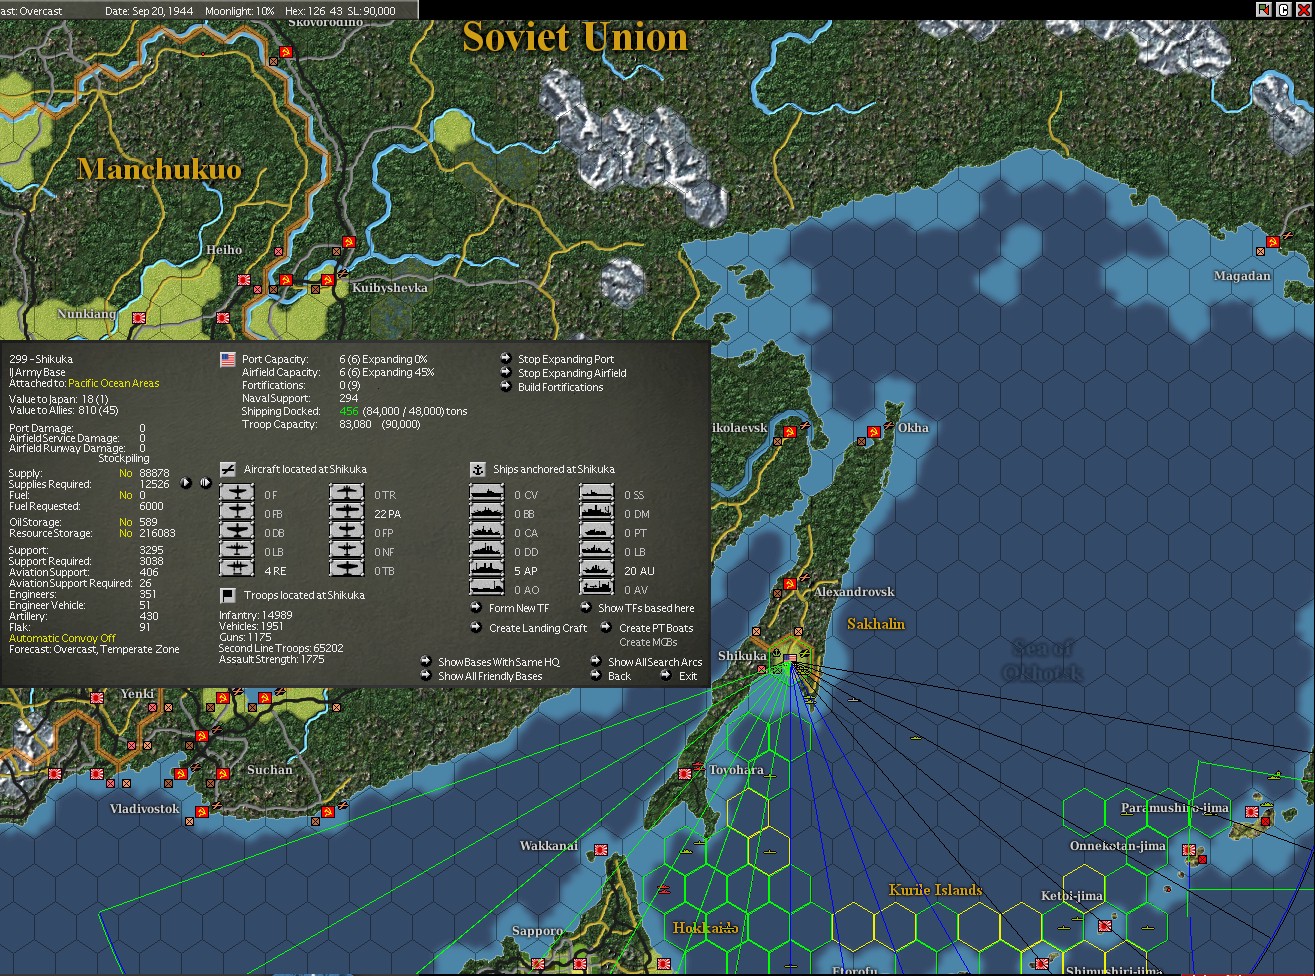Open the 5 AP transport ships list
This screenshot has width=1315, height=976.
[487, 570]
